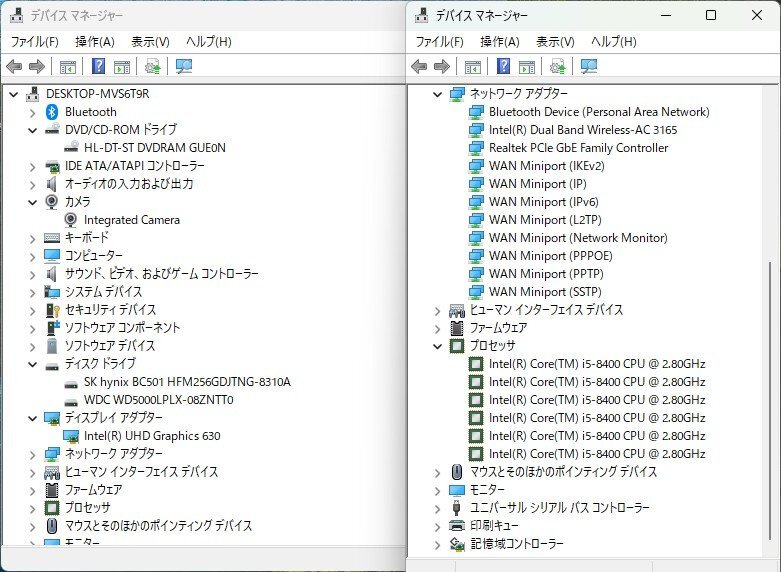Open 表示(V) menu in right window
The image size is (781, 572).
pyautogui.click(x=555, y=42)
